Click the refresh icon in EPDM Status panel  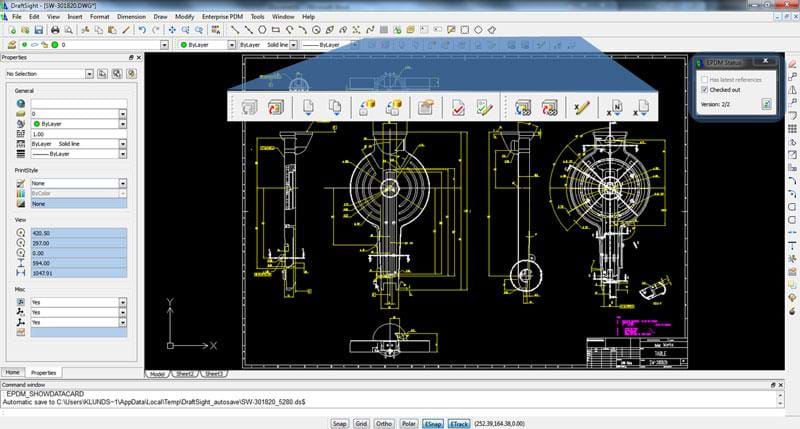pos(766,103)
